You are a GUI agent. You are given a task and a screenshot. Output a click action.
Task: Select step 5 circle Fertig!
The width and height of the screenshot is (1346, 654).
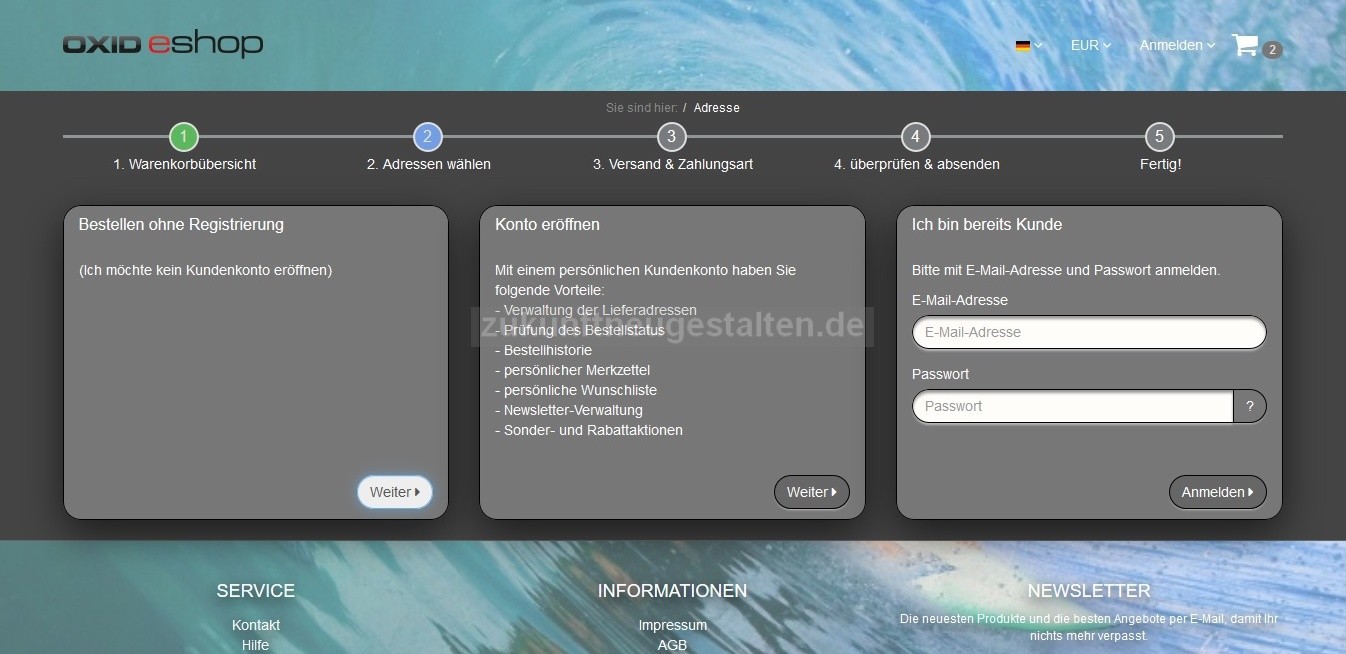(x=1160, y=137)
